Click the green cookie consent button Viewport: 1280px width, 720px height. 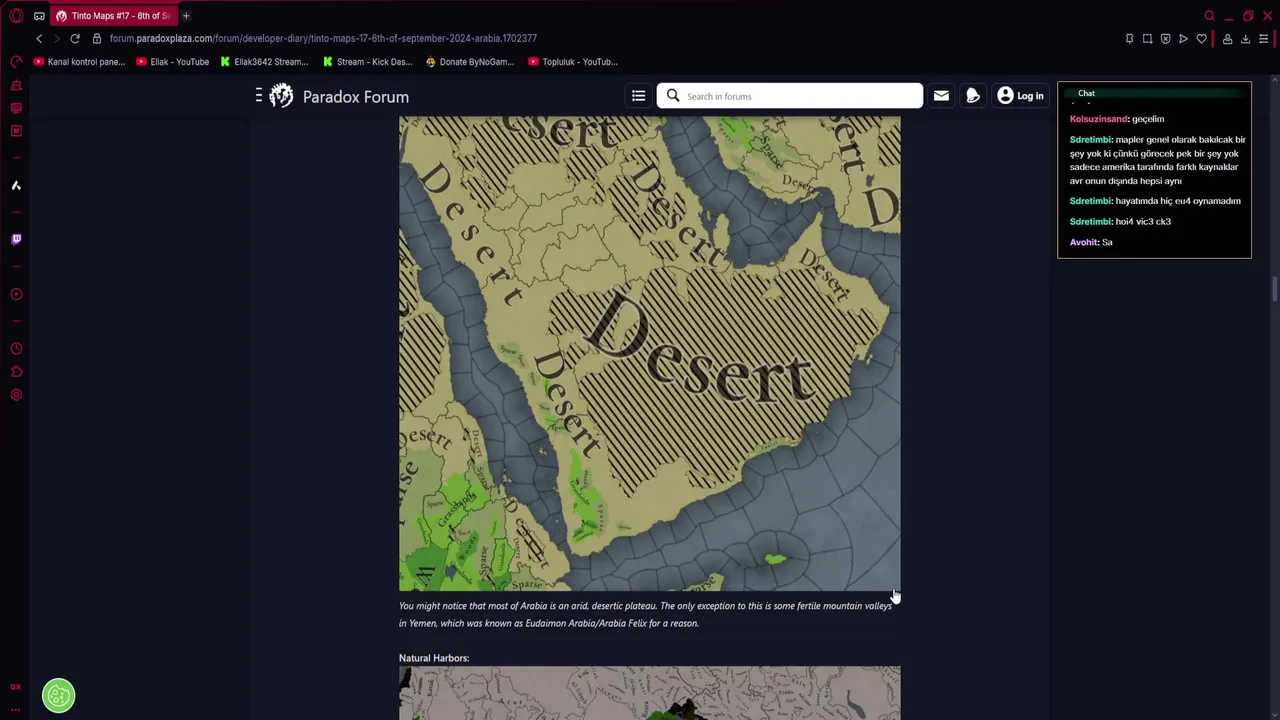point(58,695)
